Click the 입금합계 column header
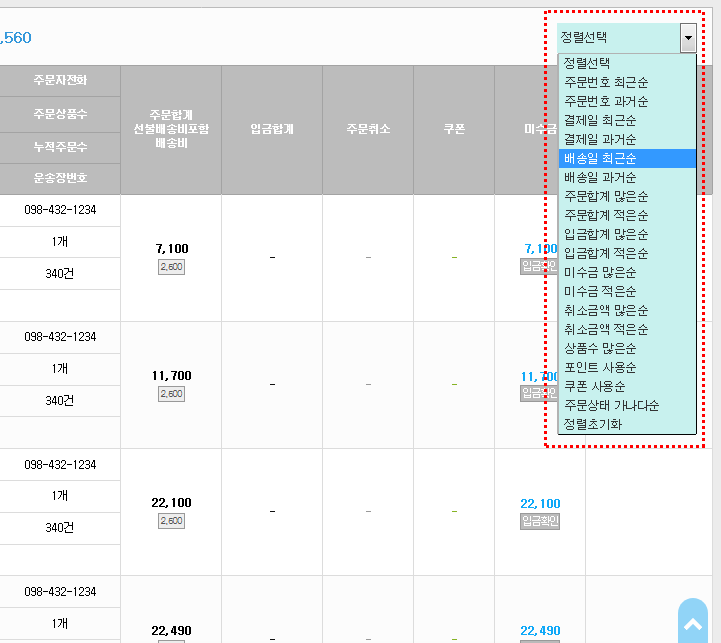721x643 pixels. coord(272,129)
